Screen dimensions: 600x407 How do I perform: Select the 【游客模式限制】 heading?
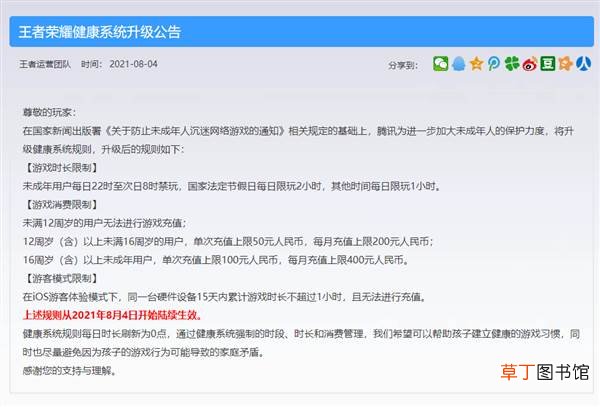[61, 278]
